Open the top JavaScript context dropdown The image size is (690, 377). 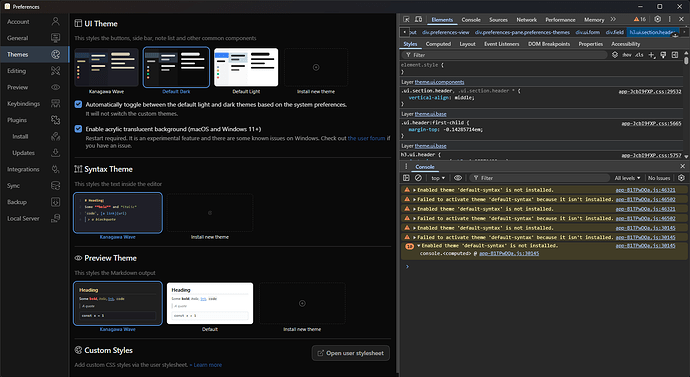437,178
